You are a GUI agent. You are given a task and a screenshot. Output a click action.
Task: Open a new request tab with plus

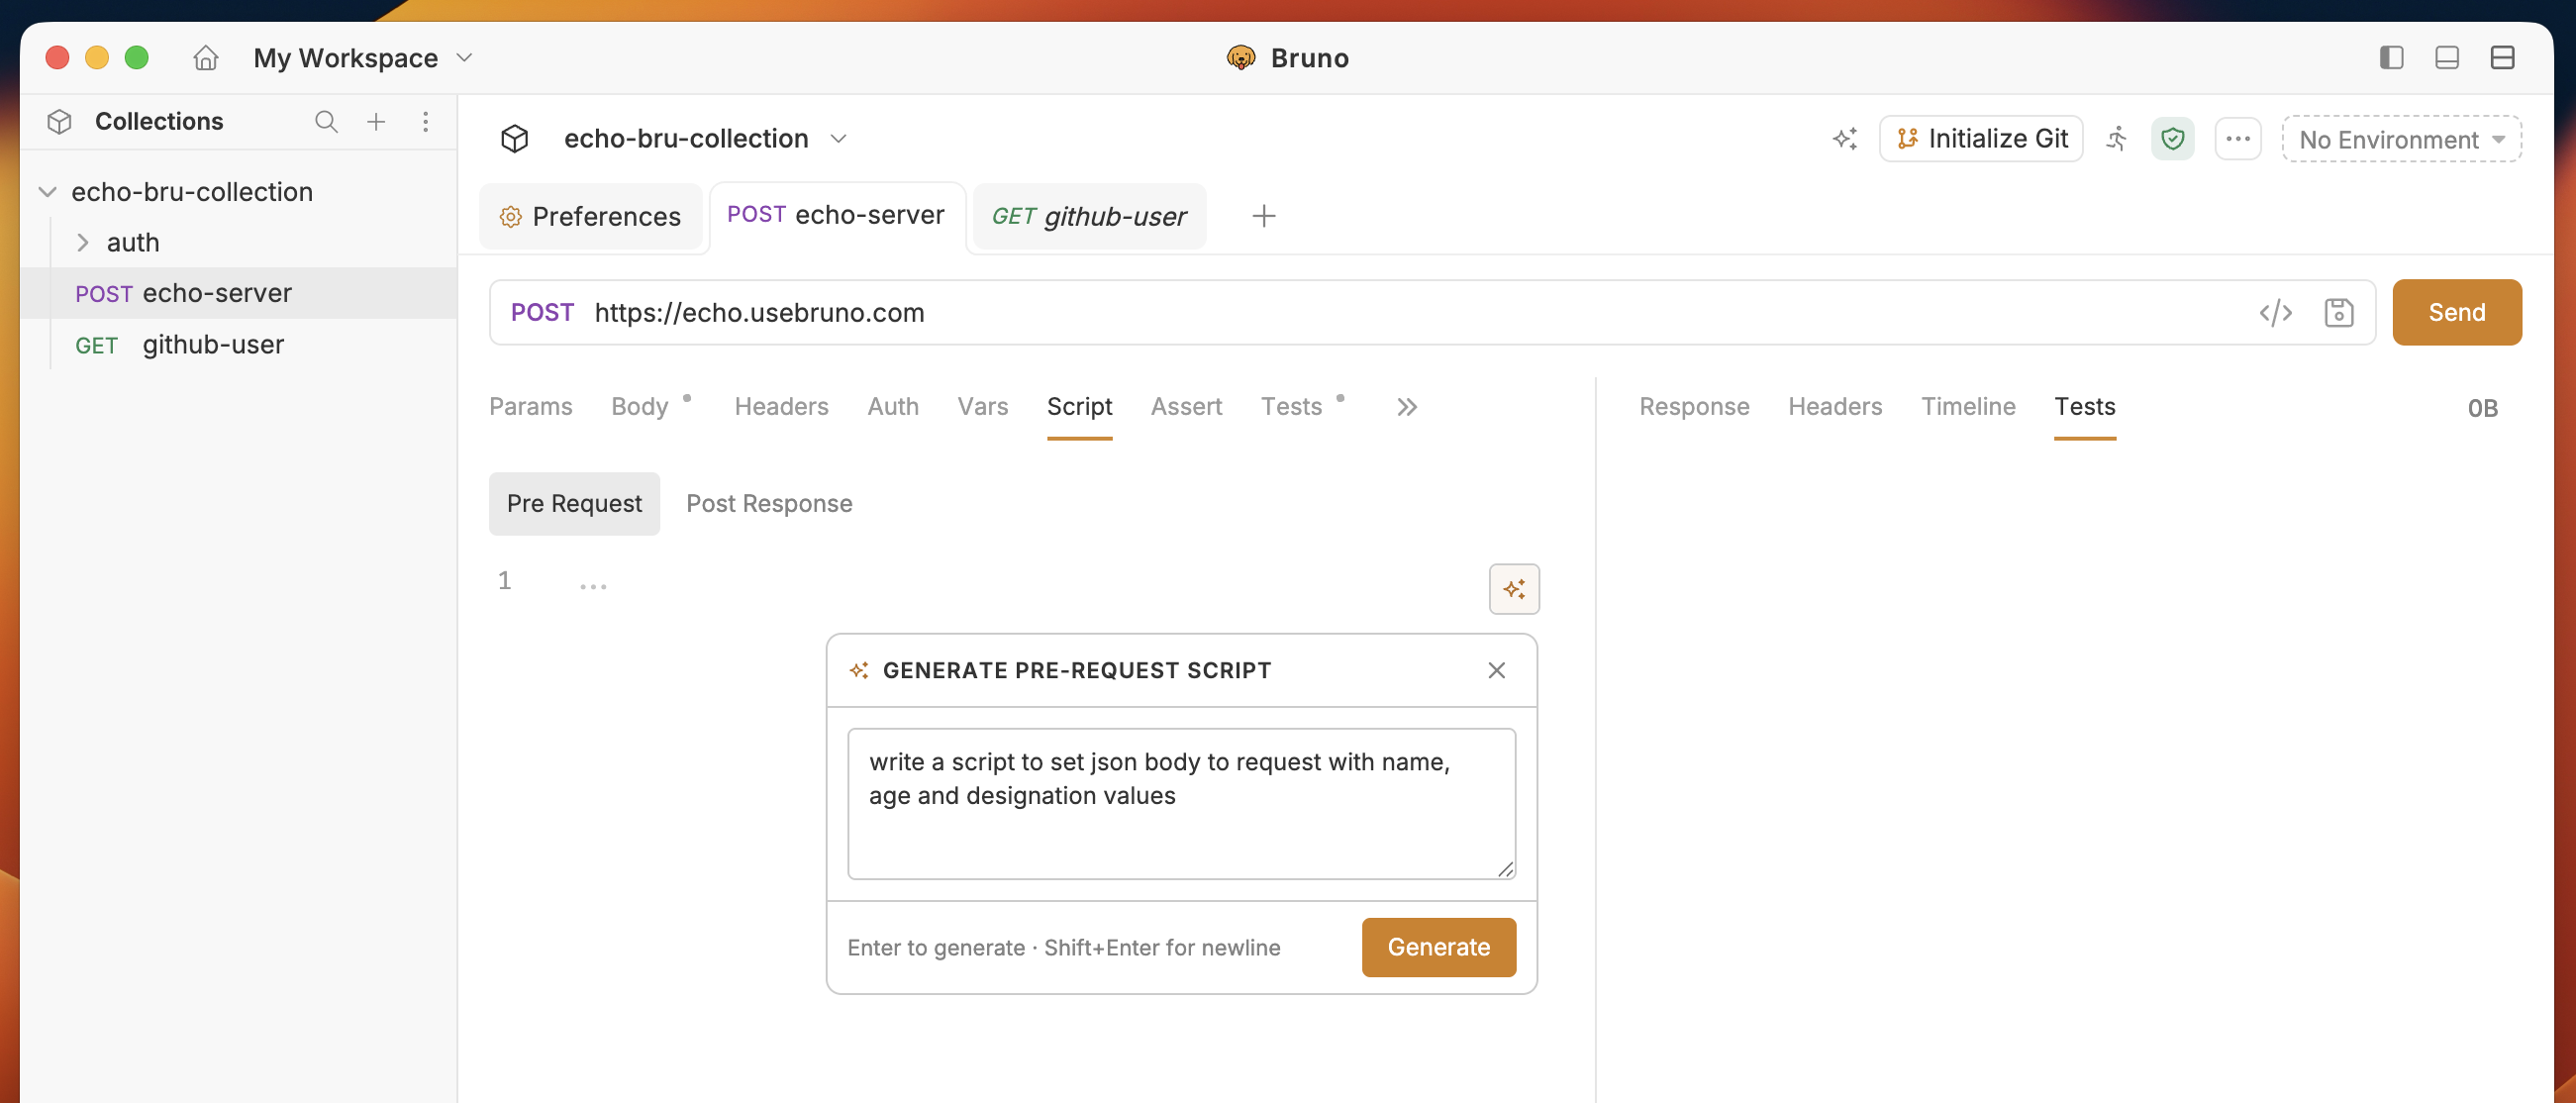(x=1264, y=216)
